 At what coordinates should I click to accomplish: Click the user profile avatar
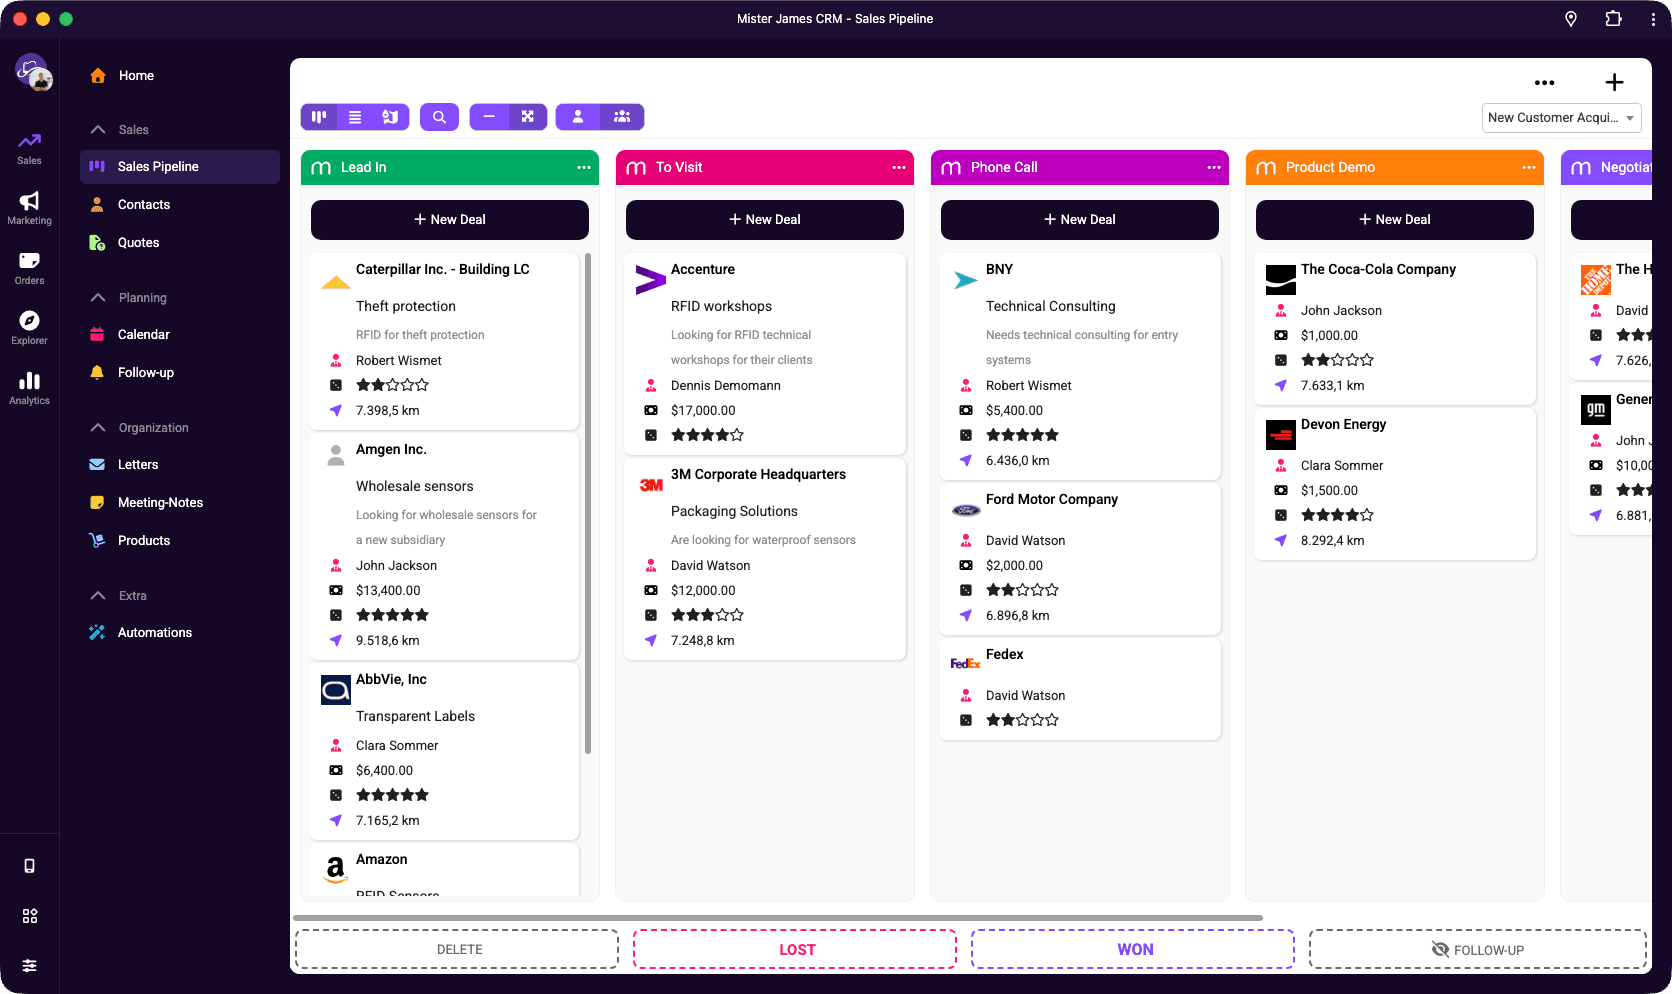(33, 72)
